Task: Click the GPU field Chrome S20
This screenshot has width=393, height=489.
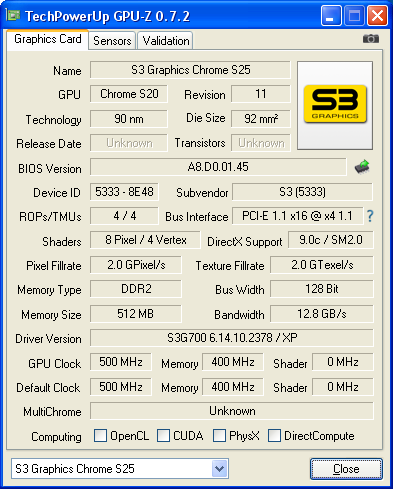Action: 129,94
